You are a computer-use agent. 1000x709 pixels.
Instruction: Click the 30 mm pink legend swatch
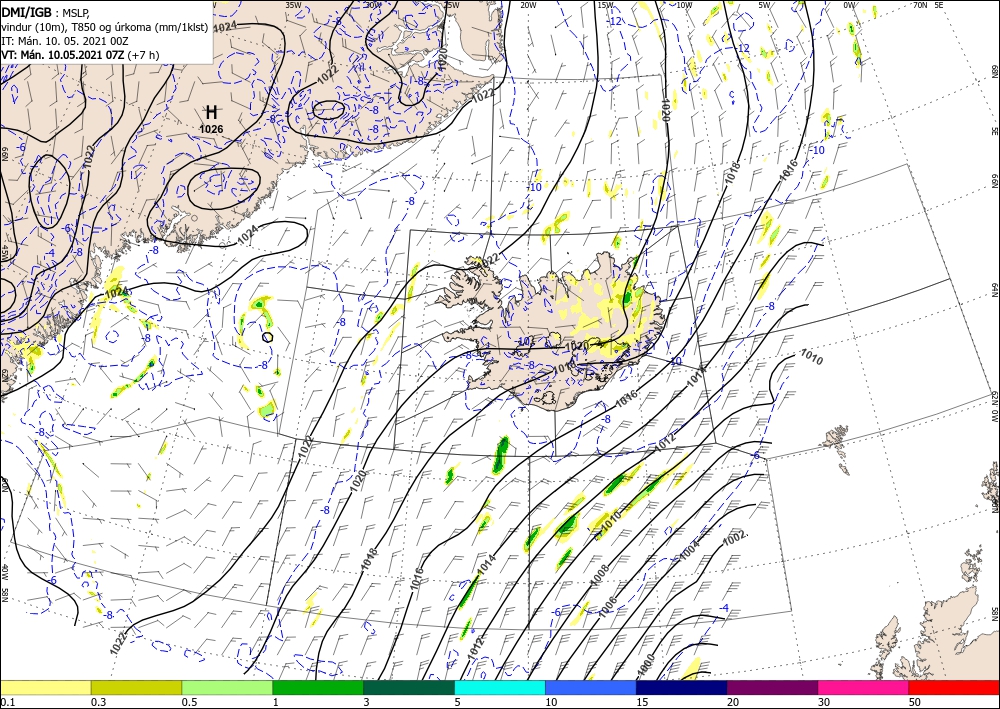(864, 687)
